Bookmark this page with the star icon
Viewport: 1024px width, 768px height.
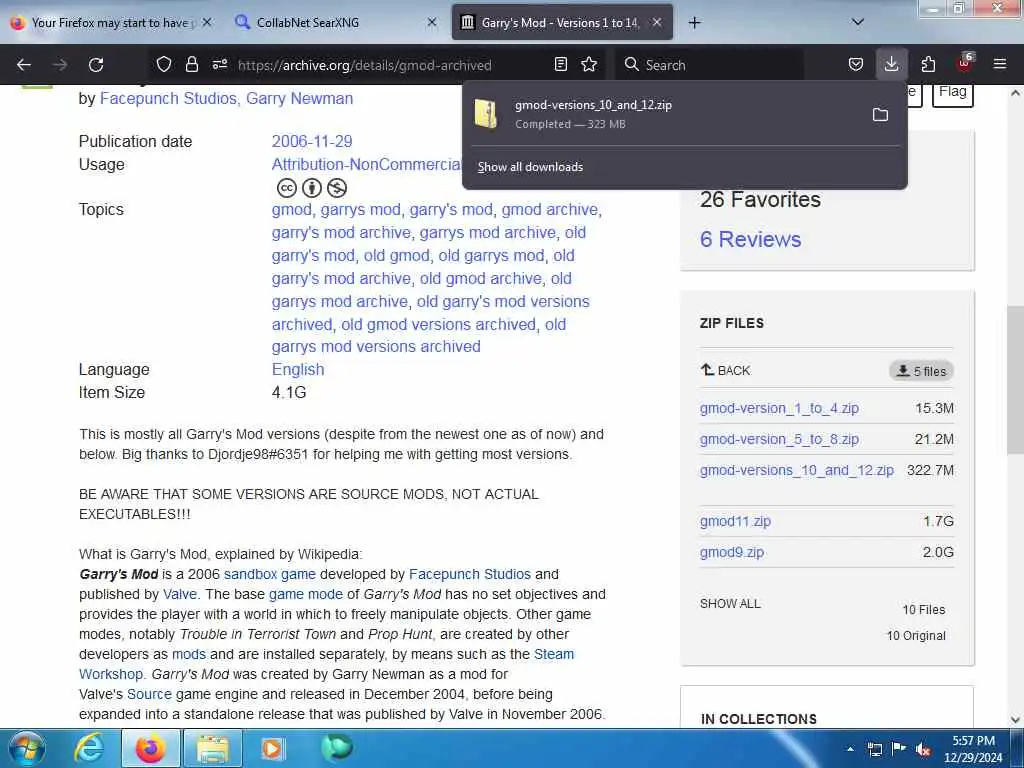click(589, 64)
